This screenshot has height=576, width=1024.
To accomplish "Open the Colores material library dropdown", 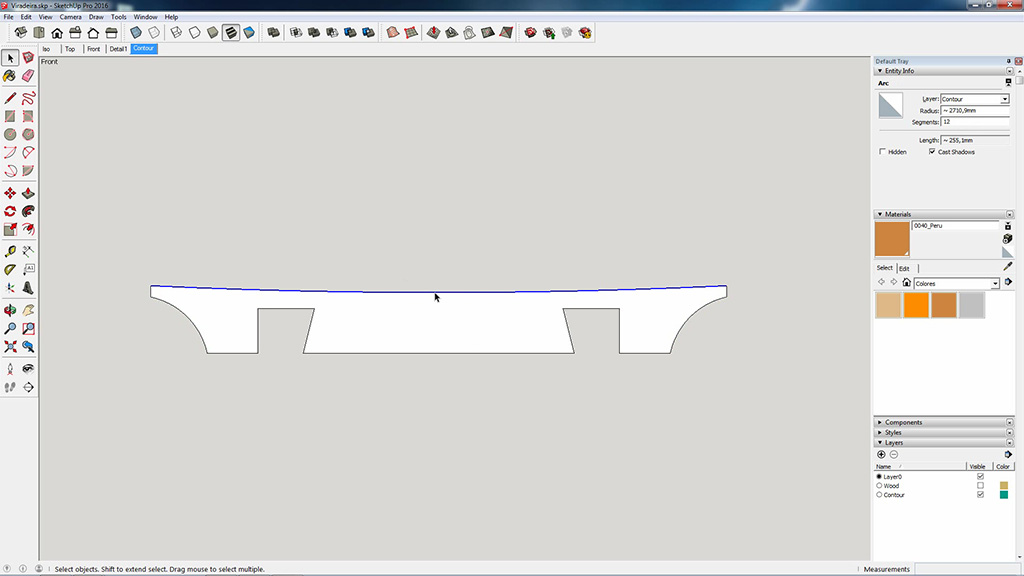I will tap(995, 283).
